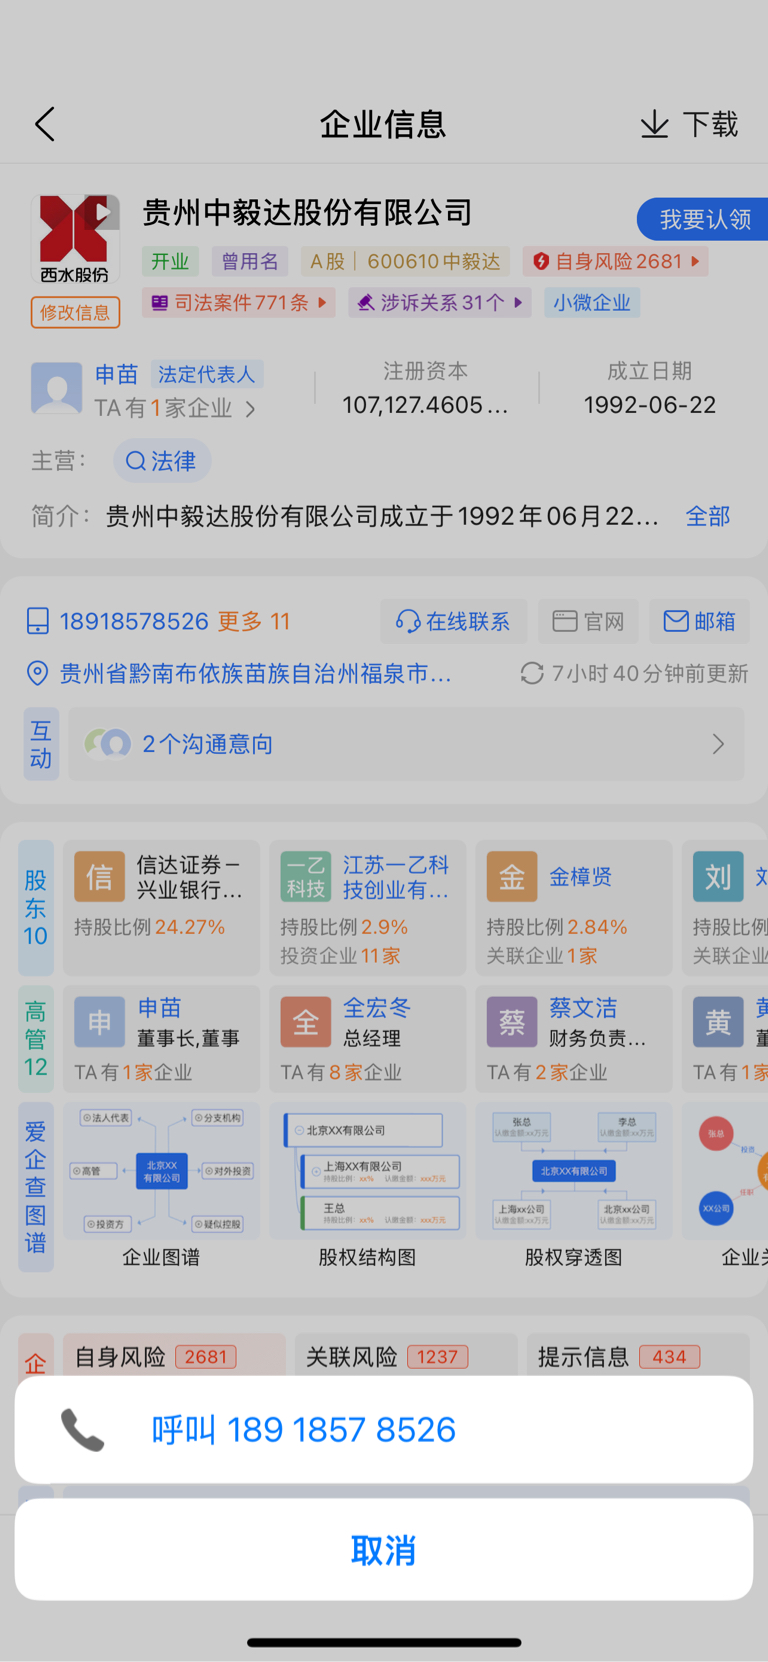Select the 关联风险 1237 tab
This screenshot has width=768, height=1662.
tap(406, 1355)
